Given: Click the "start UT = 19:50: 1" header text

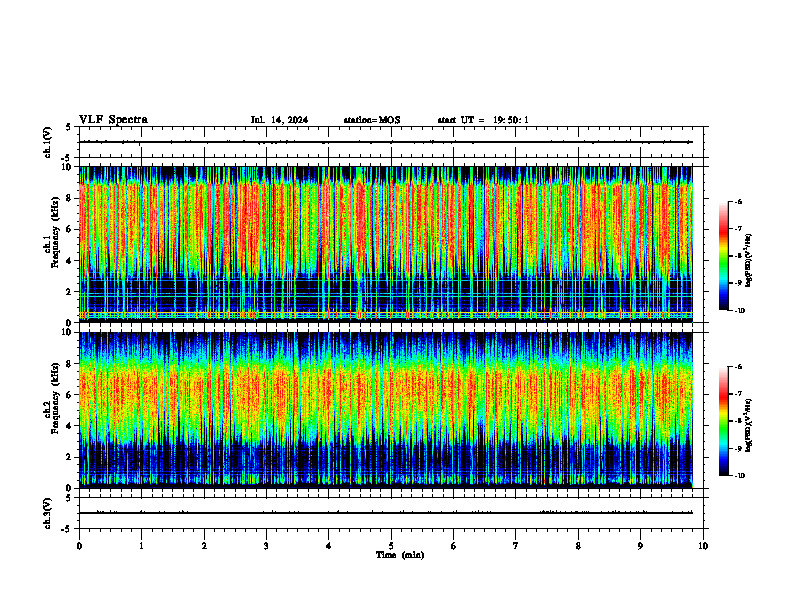Looking at the screenshot, I should pos(483,120).
